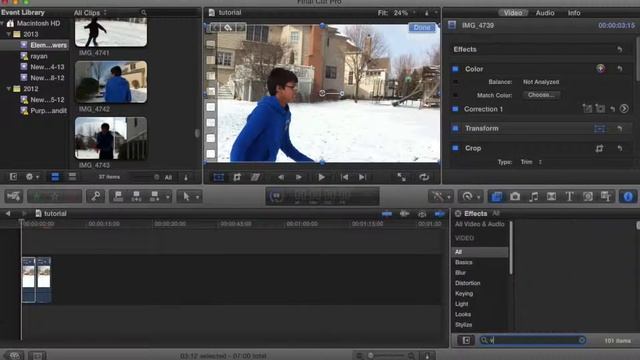Screen dimensions: 640x360
Task: Click Done in the viewer
Action: [x=422, y=28]
